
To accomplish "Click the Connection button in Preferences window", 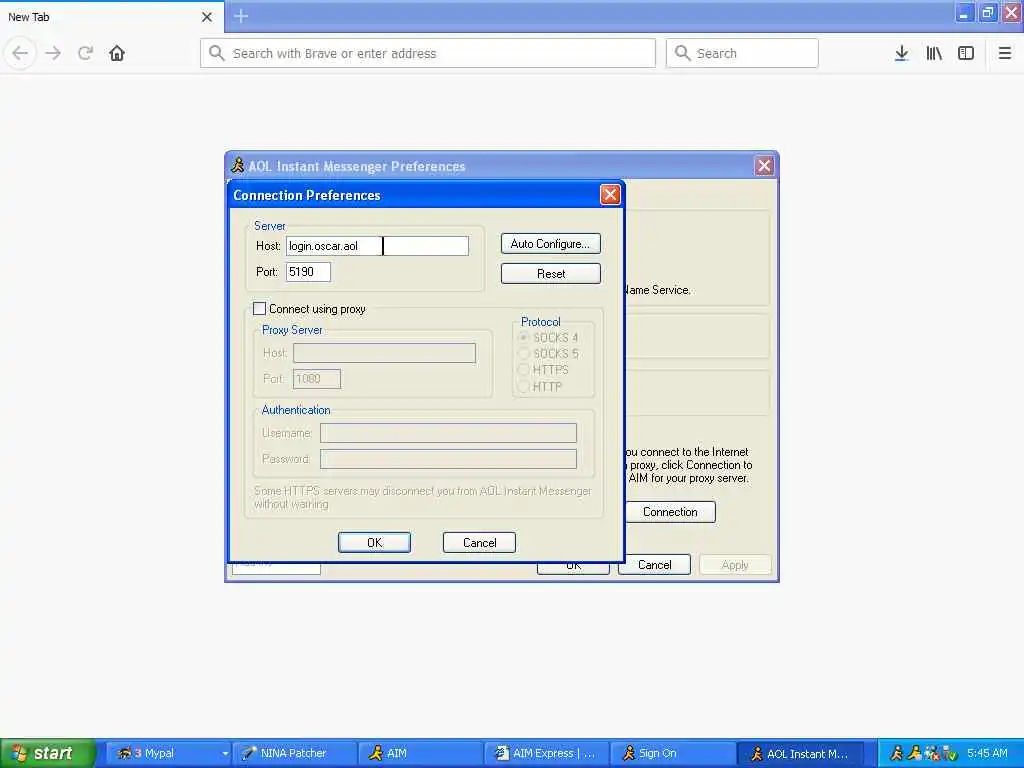I will coord(670,512).
